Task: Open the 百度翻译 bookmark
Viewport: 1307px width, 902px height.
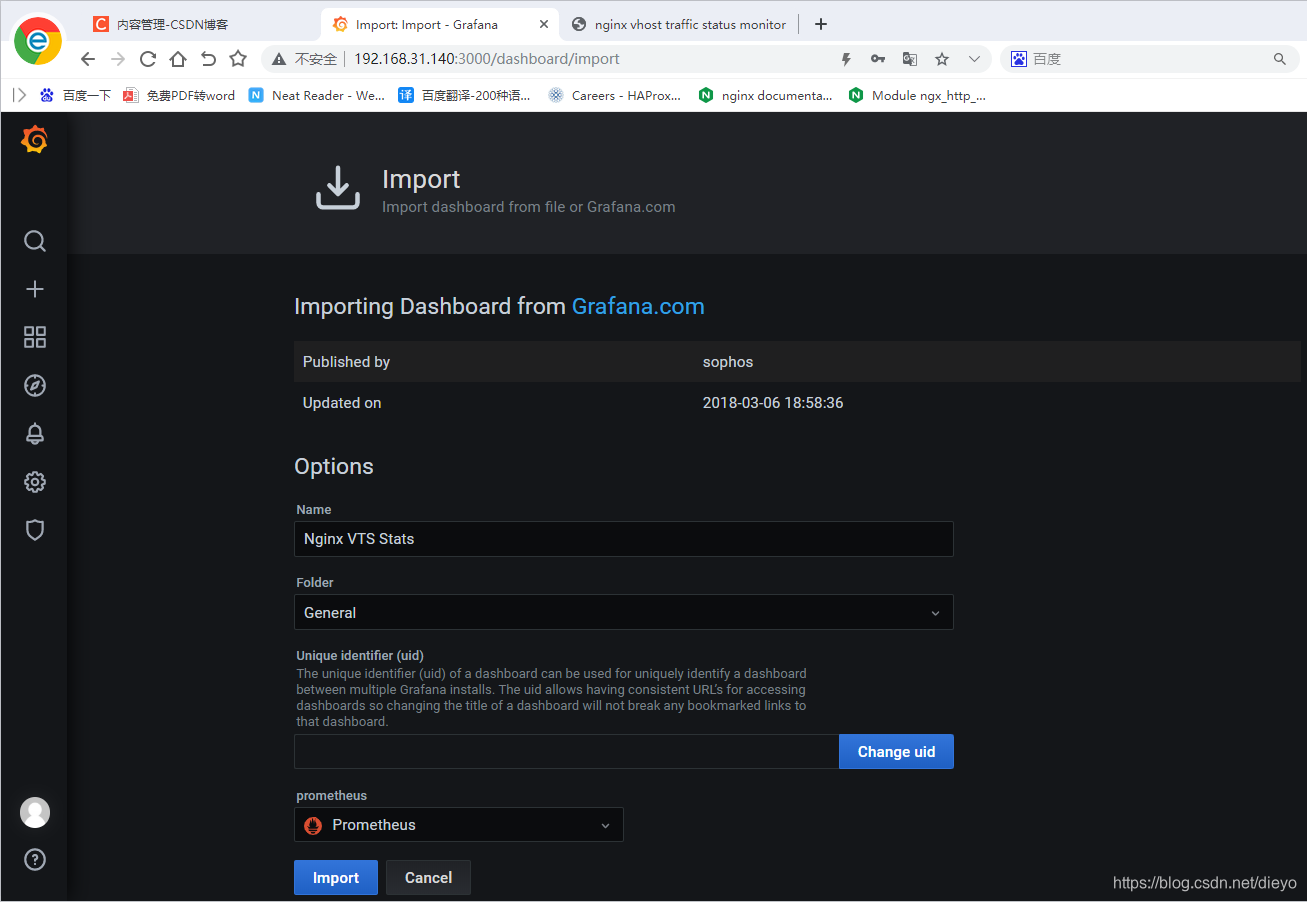Action: coord(465,95)
